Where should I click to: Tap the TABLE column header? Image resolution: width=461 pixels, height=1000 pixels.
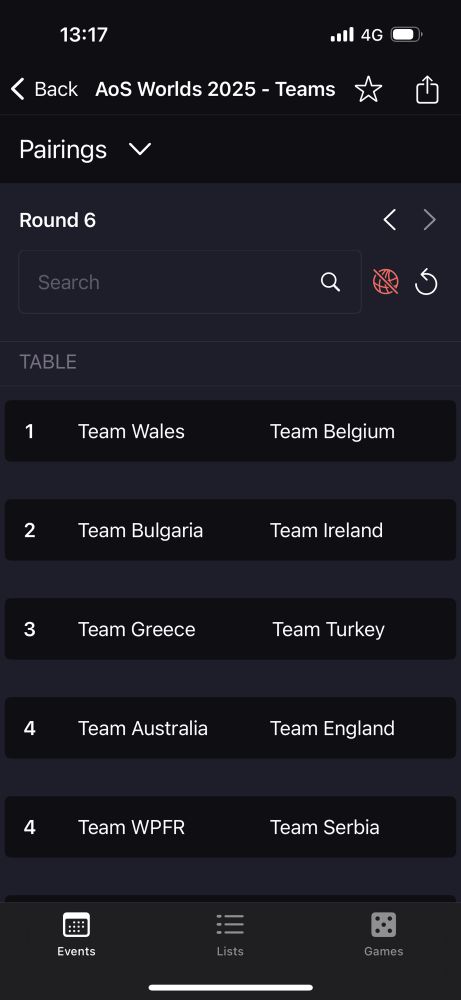[48, 362]
